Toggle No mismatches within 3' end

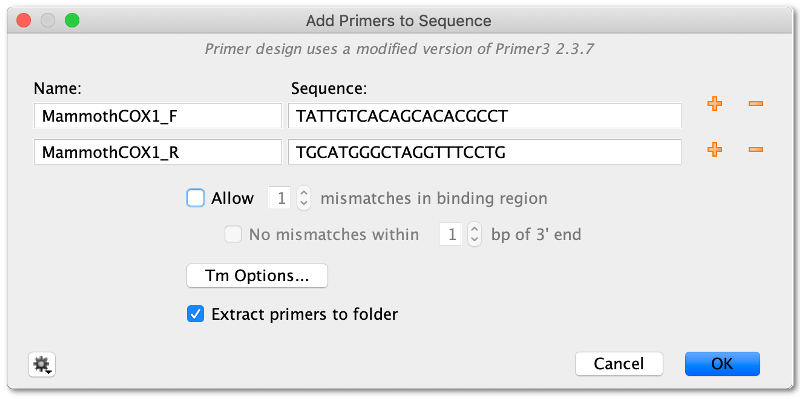click(233, 235)
